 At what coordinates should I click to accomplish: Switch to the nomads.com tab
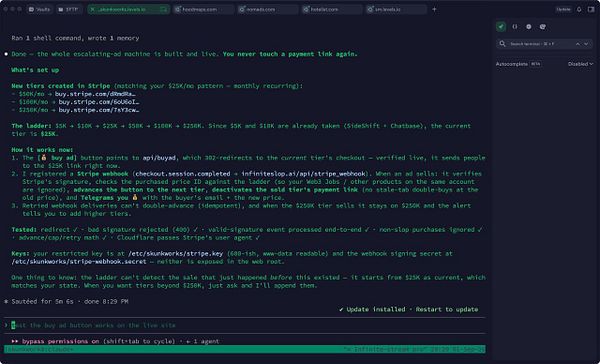pyautogui.click(x=267, y=9)
